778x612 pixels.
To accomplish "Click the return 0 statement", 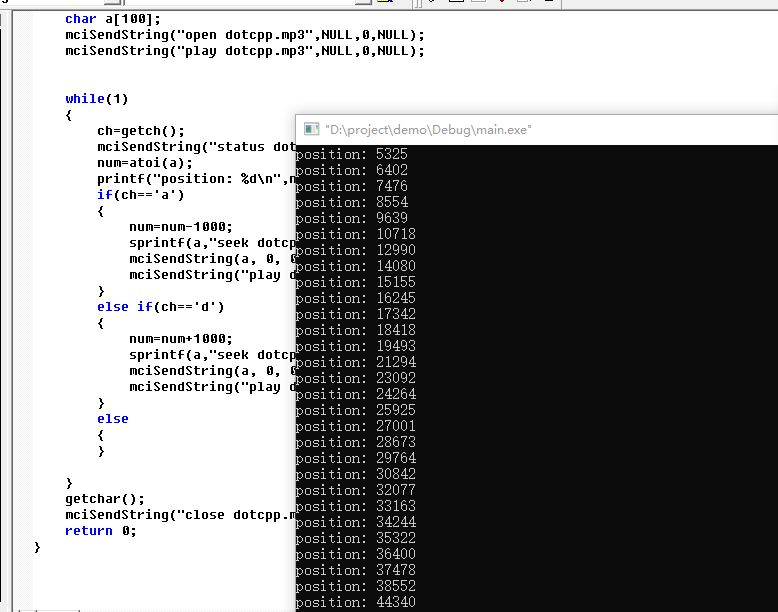I will coord(101,531).
